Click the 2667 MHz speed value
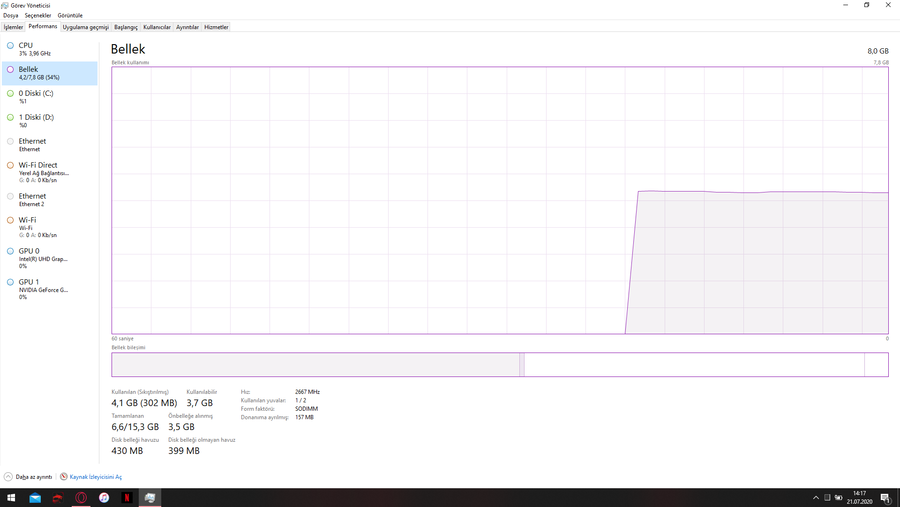This screenshot has height=507, width=900. click(307, 392)
